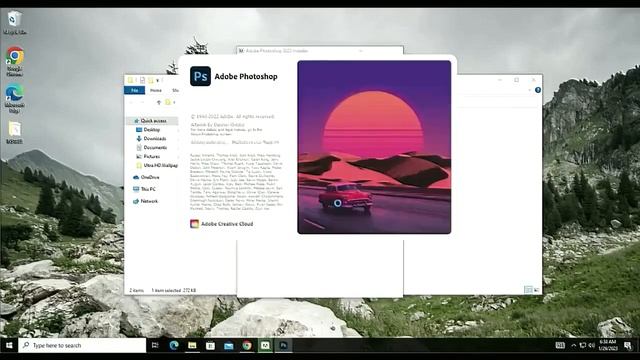The height and width of the screenshot is (360, 640).
Task: Open the File tab in File Explorer
Action: coord(134,90)
